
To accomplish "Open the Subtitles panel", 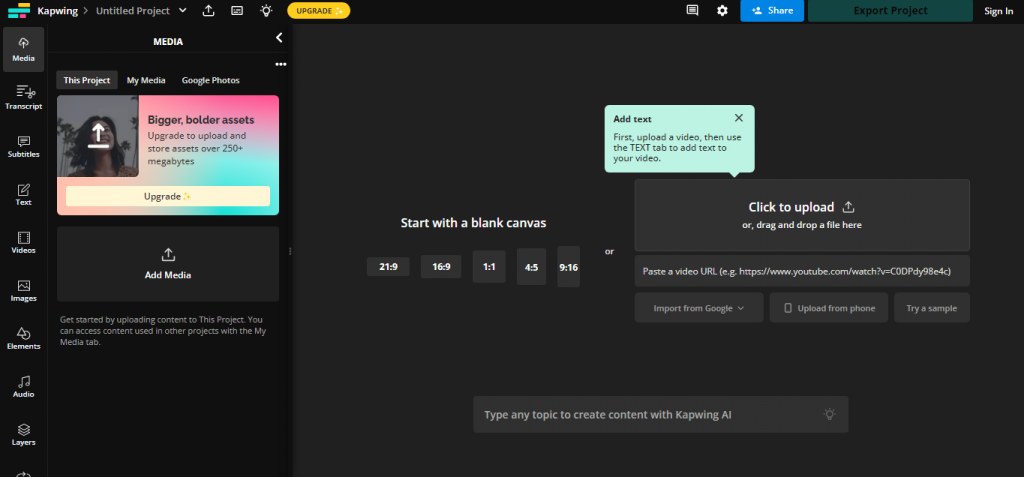I will point(23,146).
